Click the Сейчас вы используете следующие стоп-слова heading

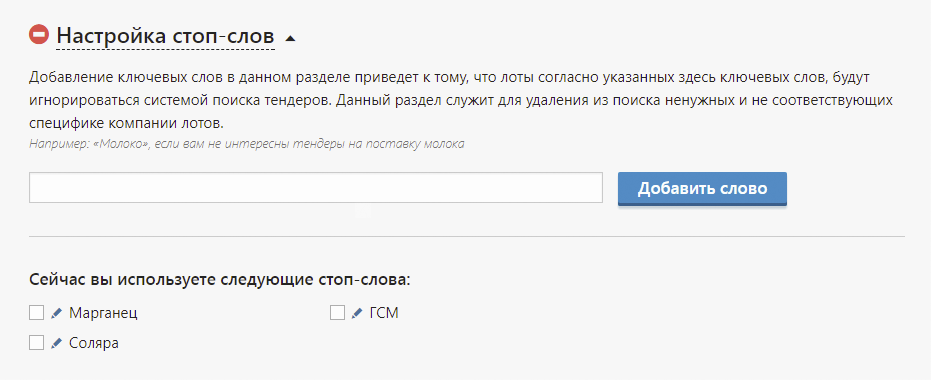220,280
